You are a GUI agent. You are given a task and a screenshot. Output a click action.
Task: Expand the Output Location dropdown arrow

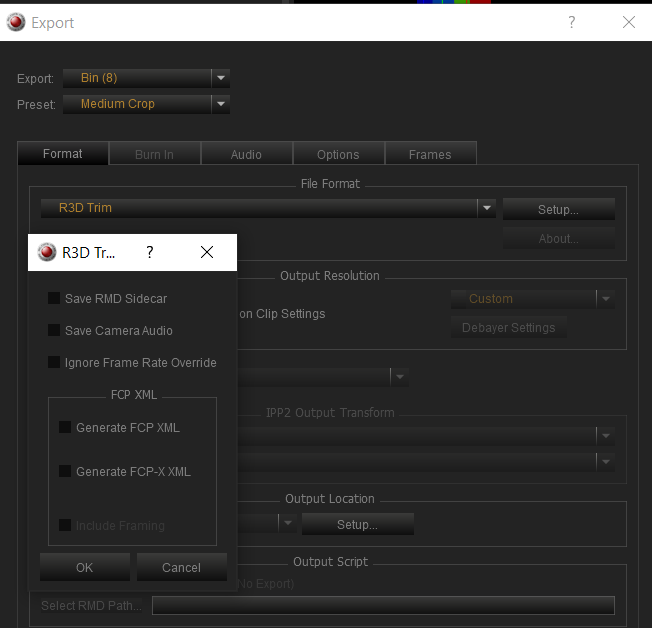coord(288,523)
